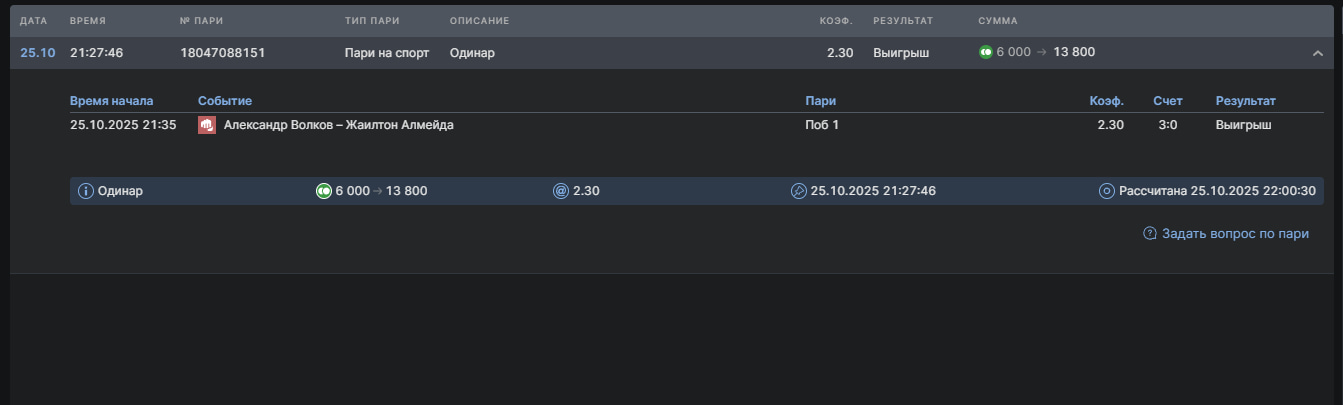1343x405 pixels.
Task: Click the settled status circle icon
Action: [1107, 191]
